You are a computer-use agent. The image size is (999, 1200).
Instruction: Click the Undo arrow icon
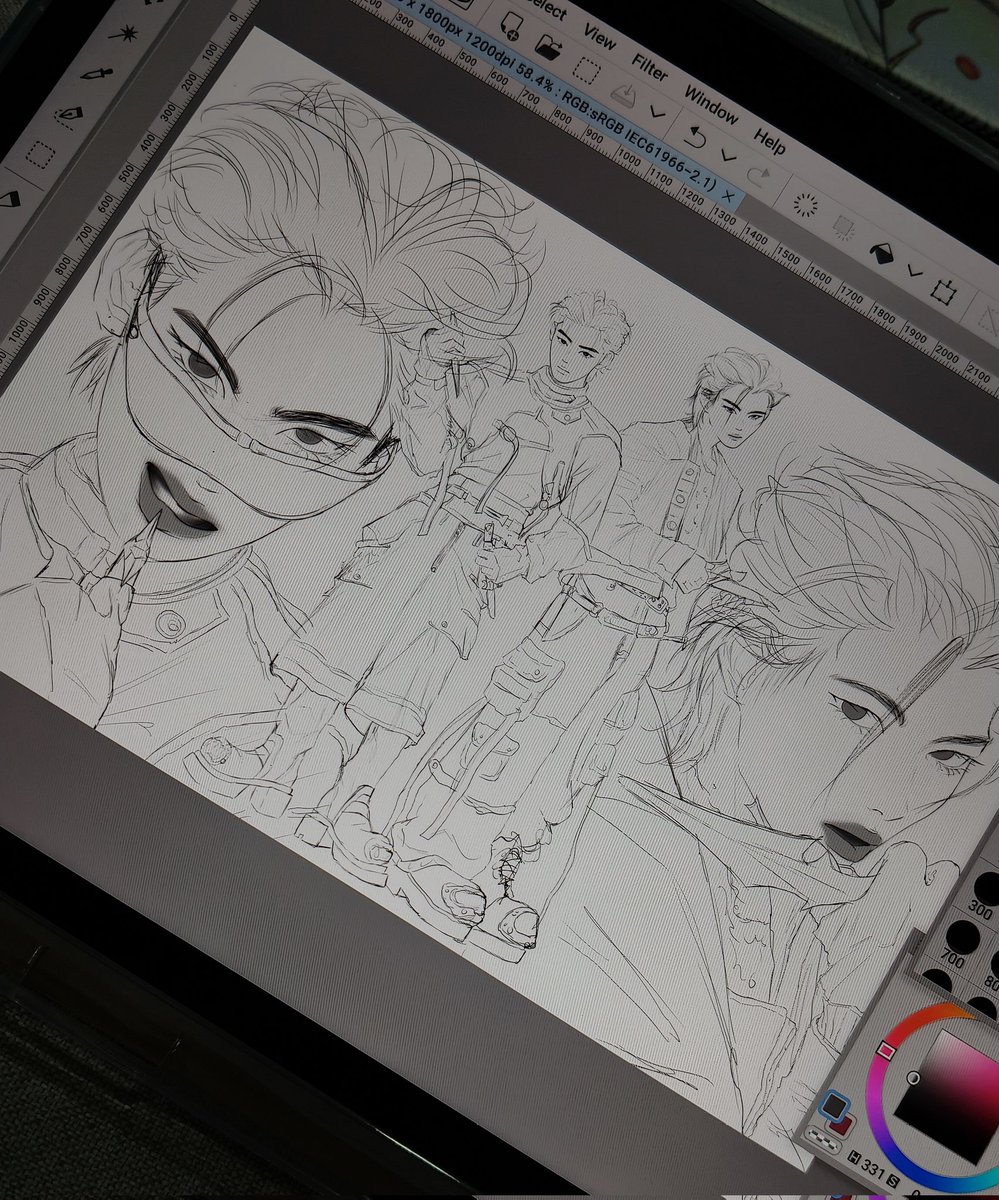695,135
